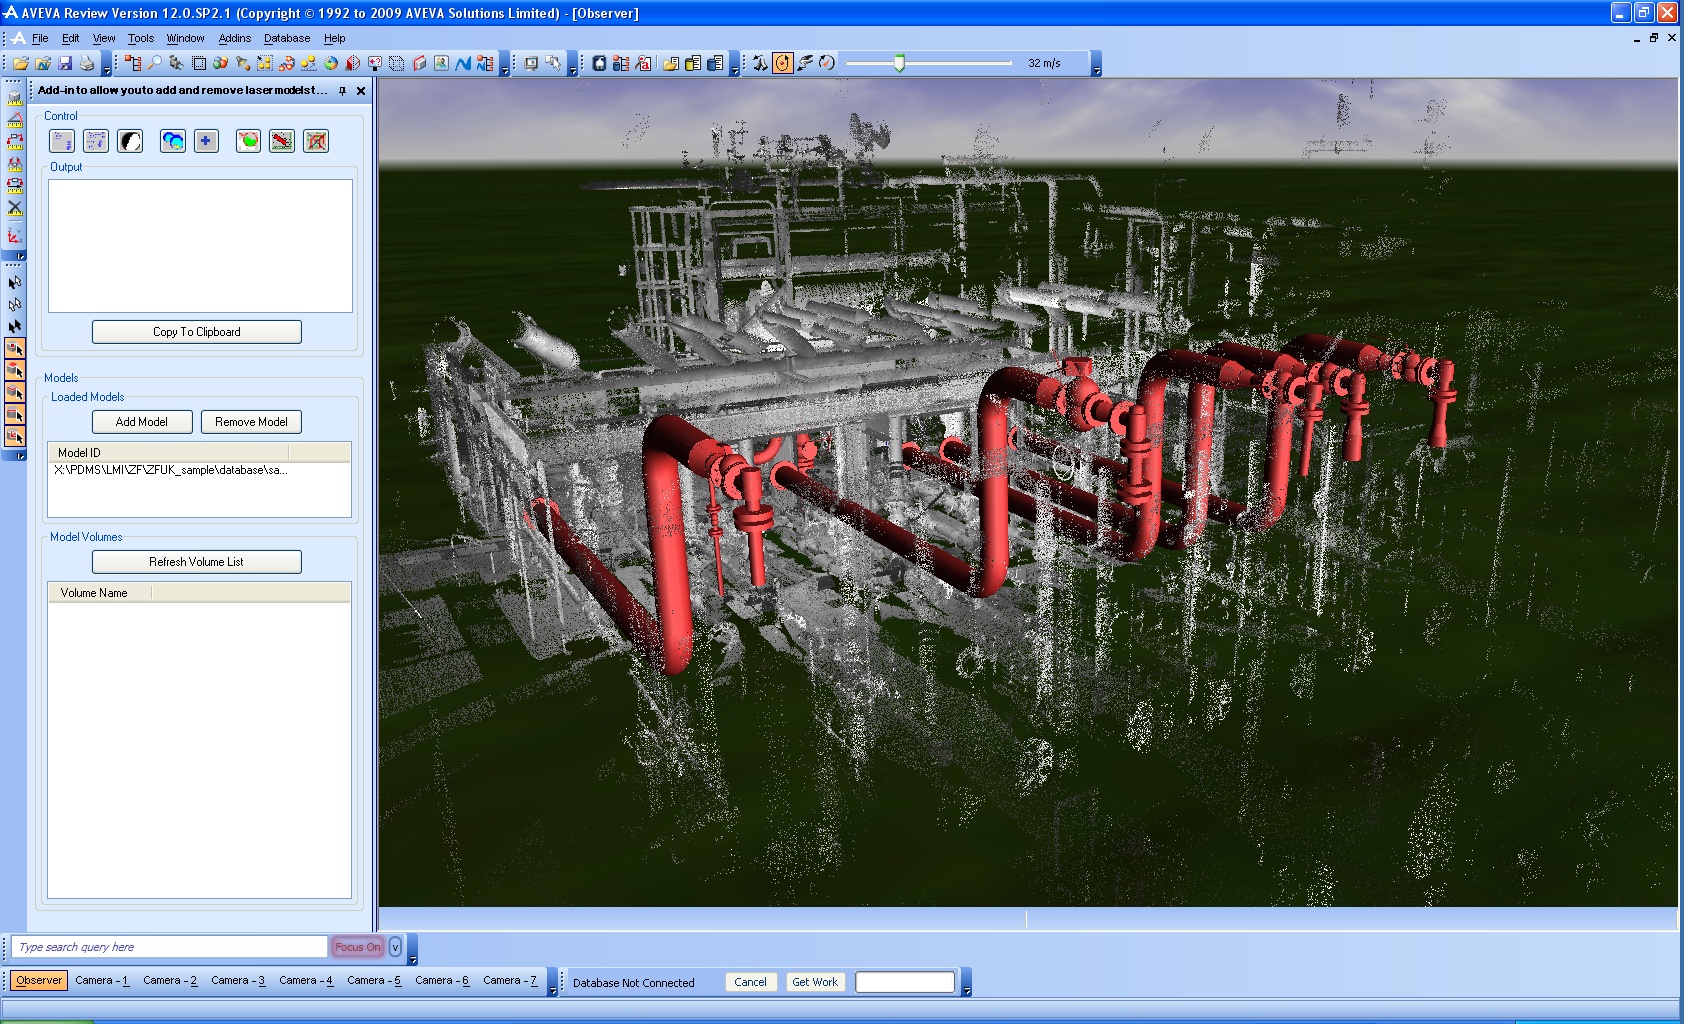This screenshot has width=1684, height=1024.
Task: Click the speedometer gauge icon
Action: point(827,63)
